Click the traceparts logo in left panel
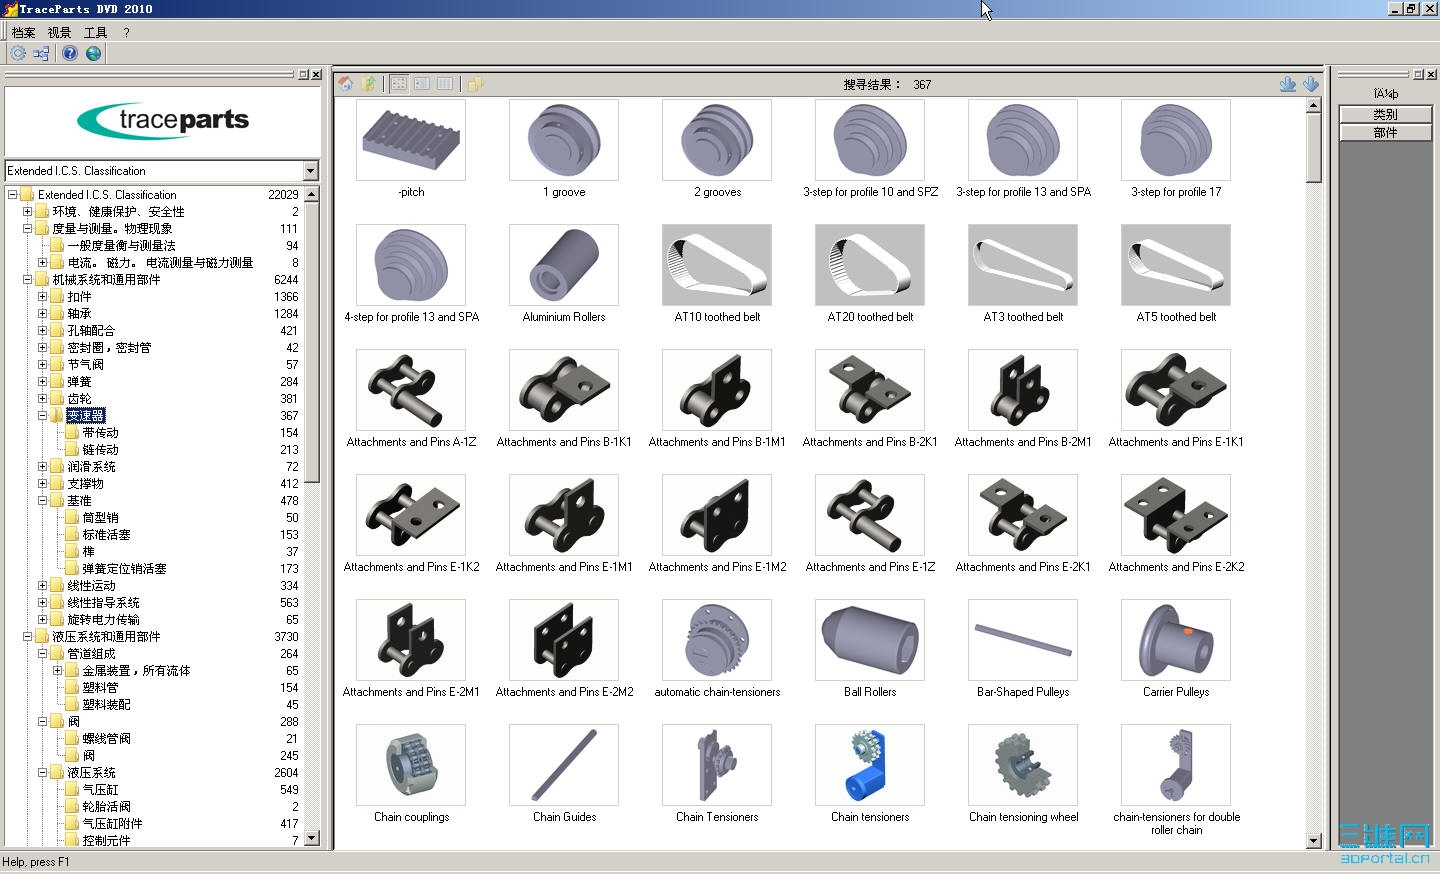This screenshot has width=1440, height=874. (163, 120)
